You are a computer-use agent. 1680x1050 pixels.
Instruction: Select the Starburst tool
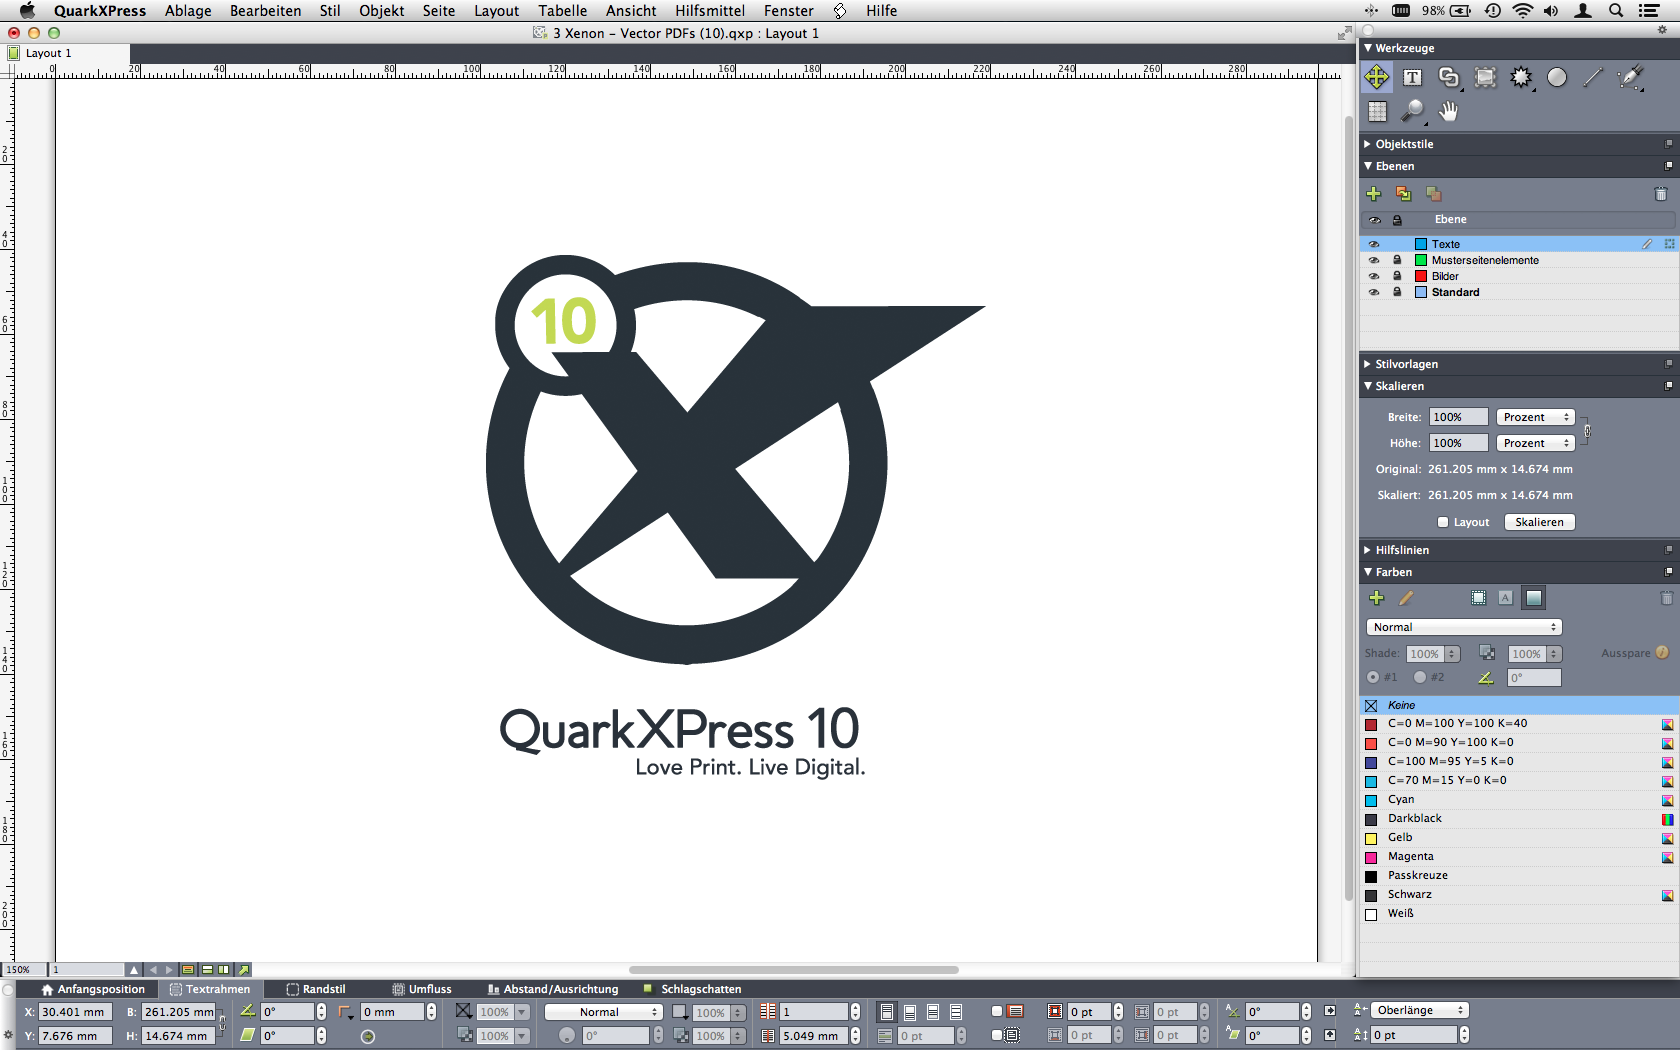(x=1521, y=78)
